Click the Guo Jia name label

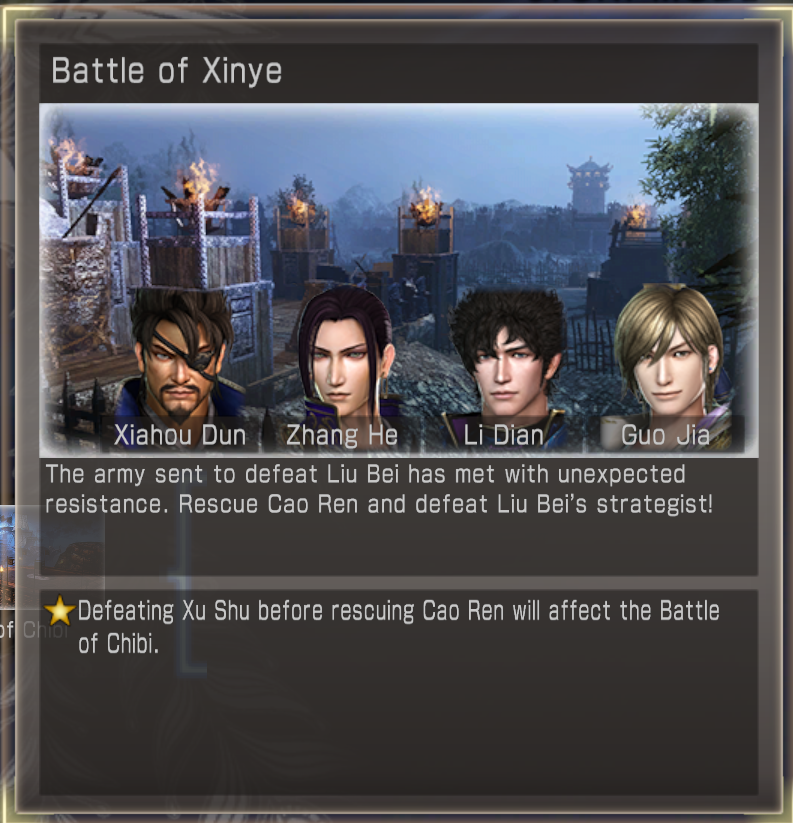665,435
